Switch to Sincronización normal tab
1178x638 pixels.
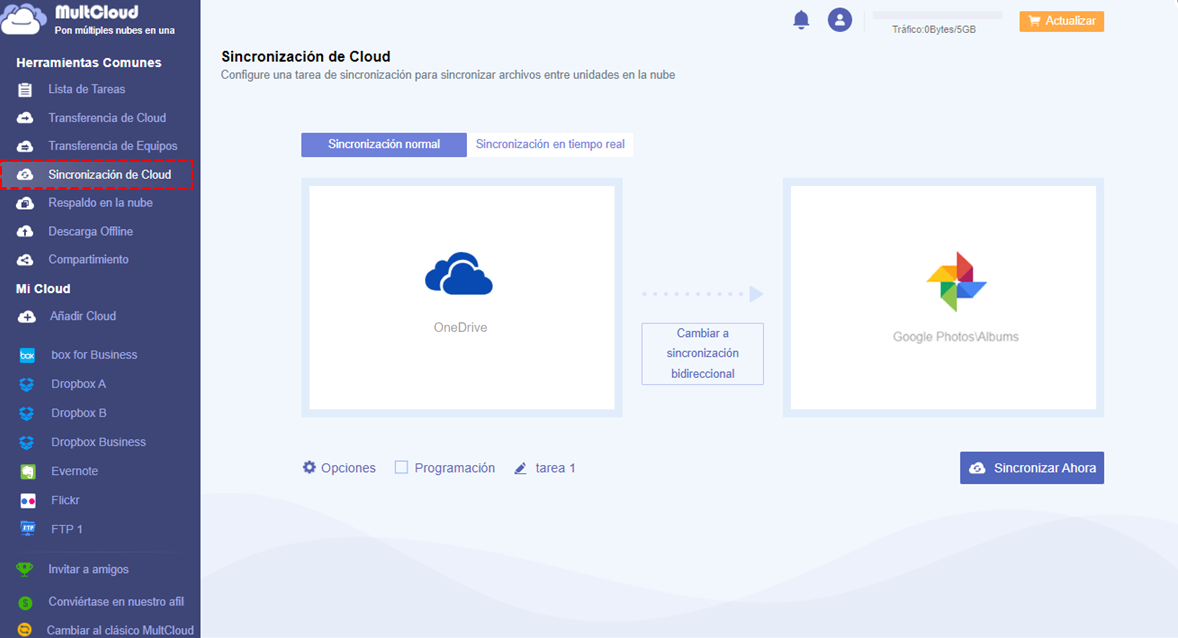point(384,144)
